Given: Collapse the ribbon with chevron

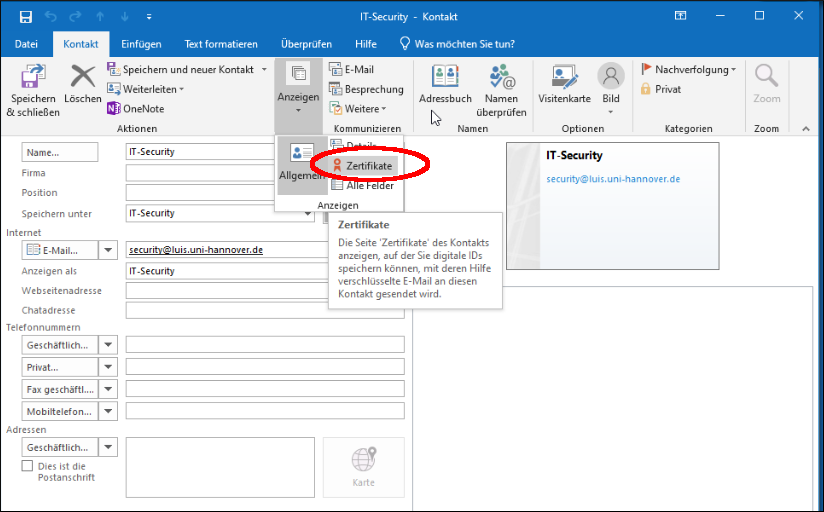Looking at the screenshot, I should point(806,129).
